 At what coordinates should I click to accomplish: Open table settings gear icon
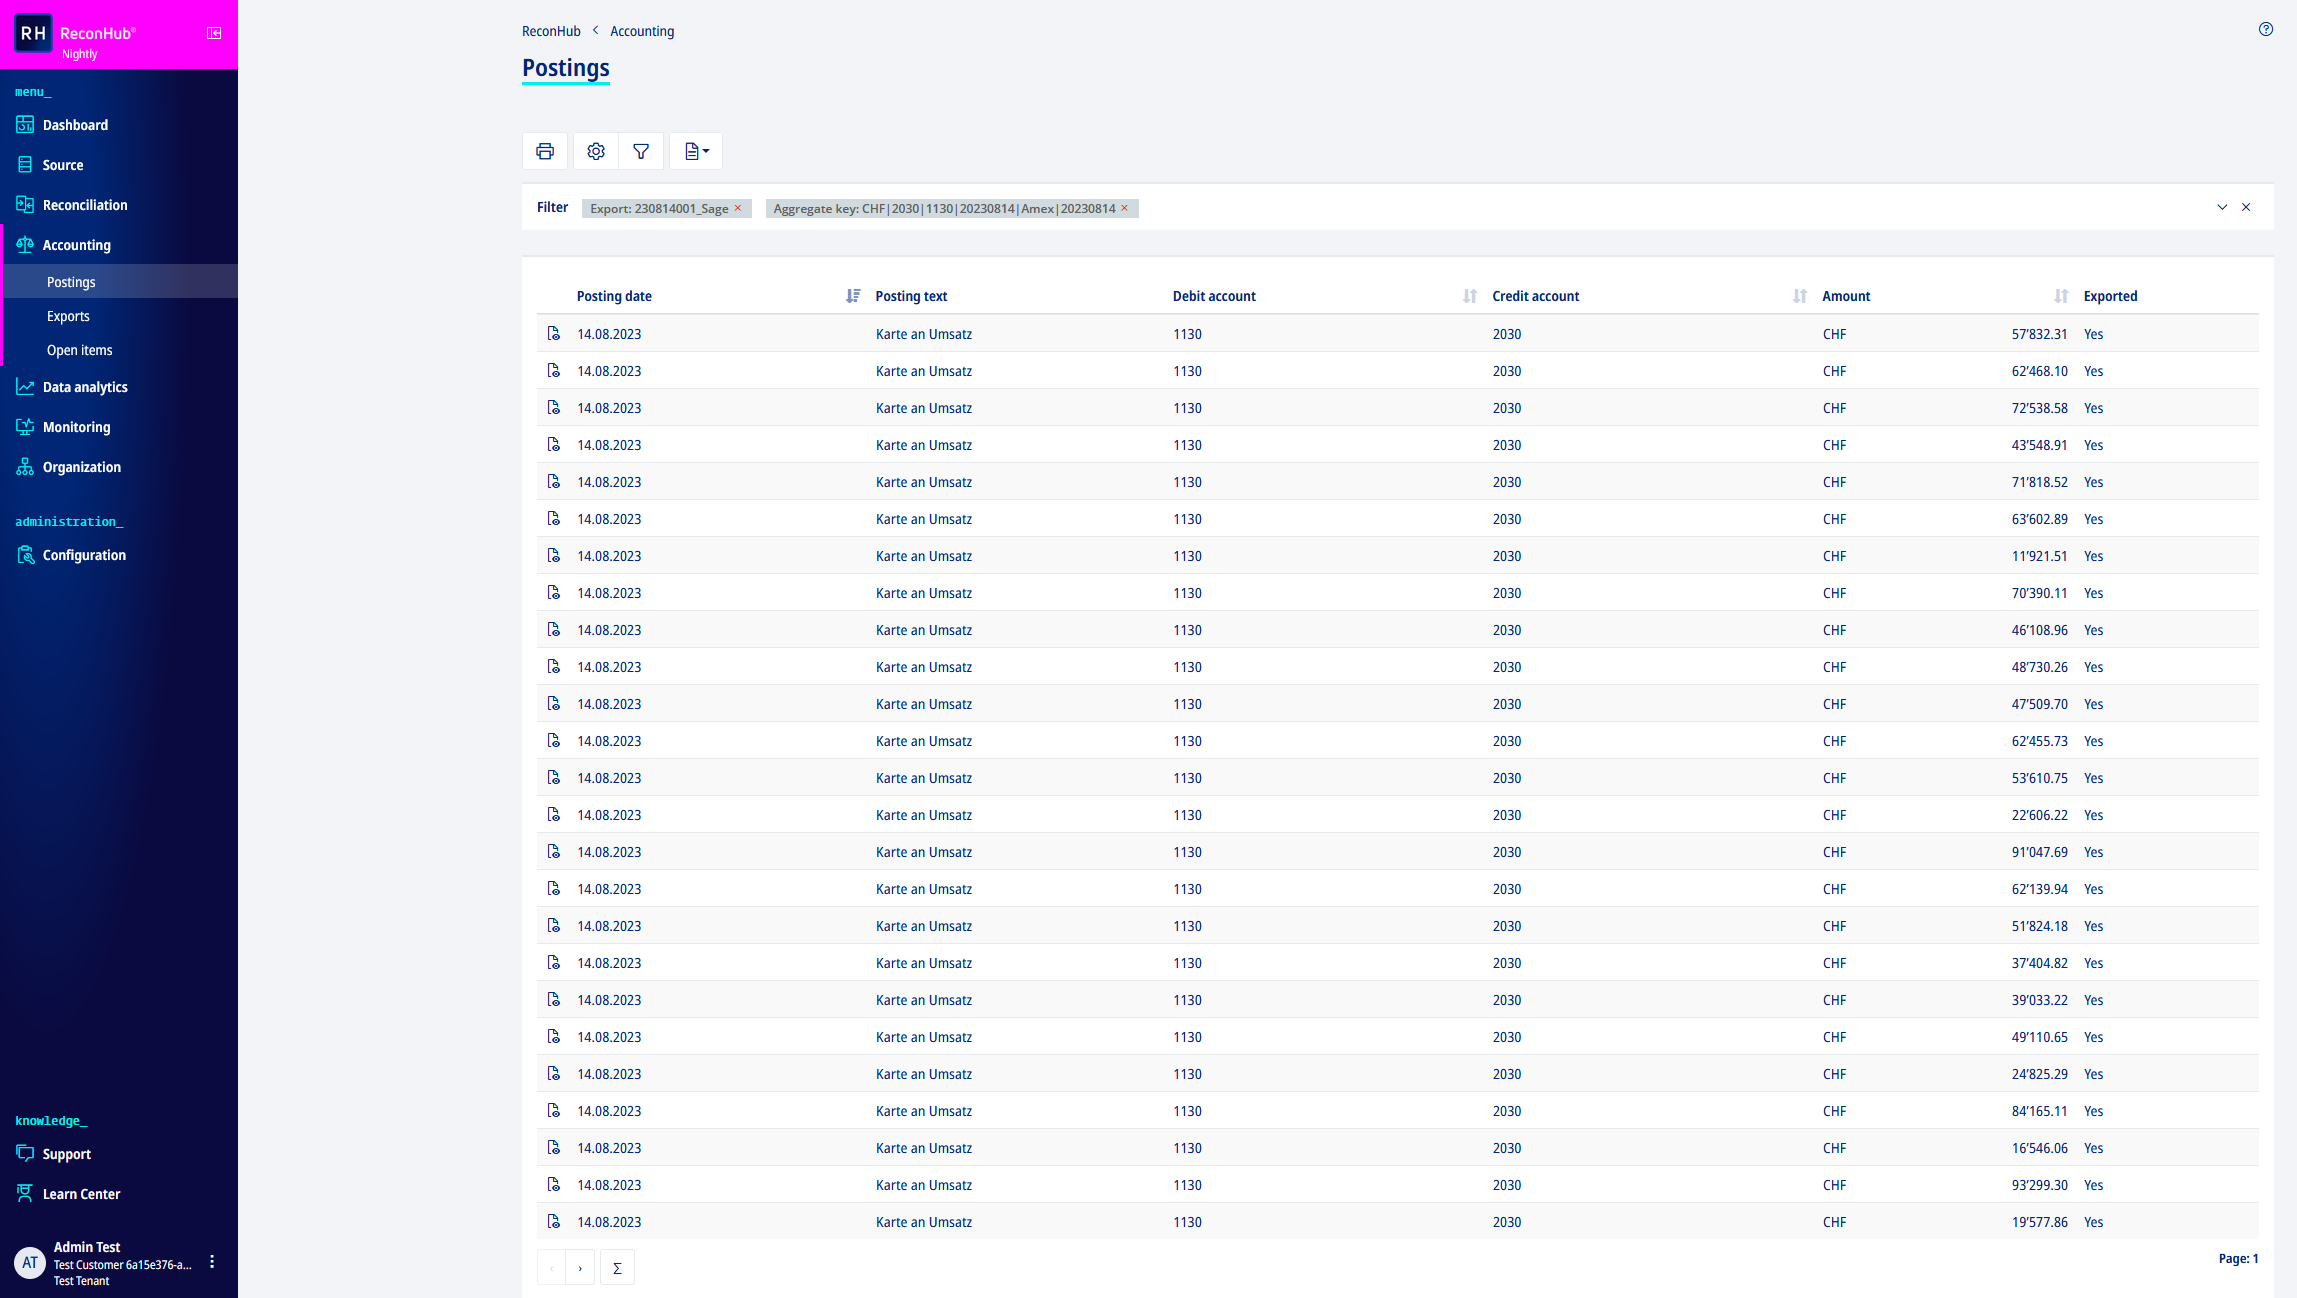click(x=596, y=151)
